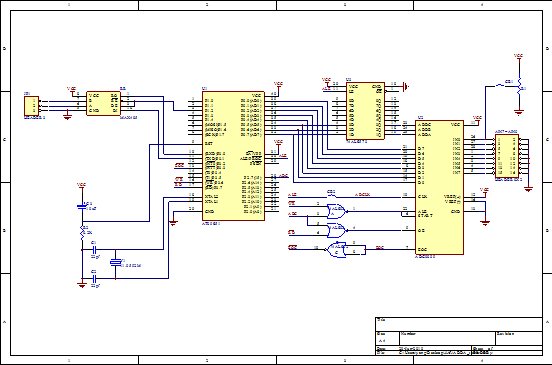Screen dimensions: 552x365
Task: Select the large microcontroller chip U1
Action: (x=233, y=156)
